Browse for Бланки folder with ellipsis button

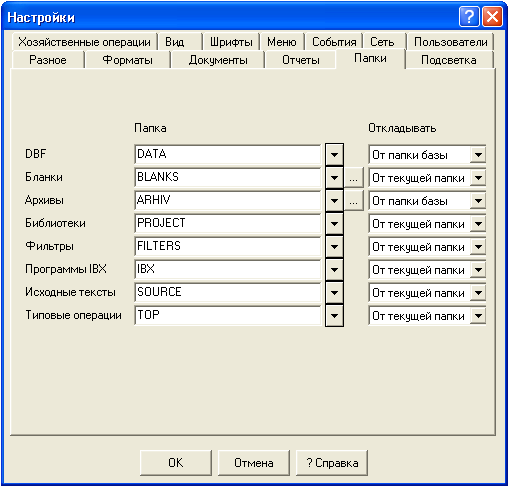click(x=353, y=178)
